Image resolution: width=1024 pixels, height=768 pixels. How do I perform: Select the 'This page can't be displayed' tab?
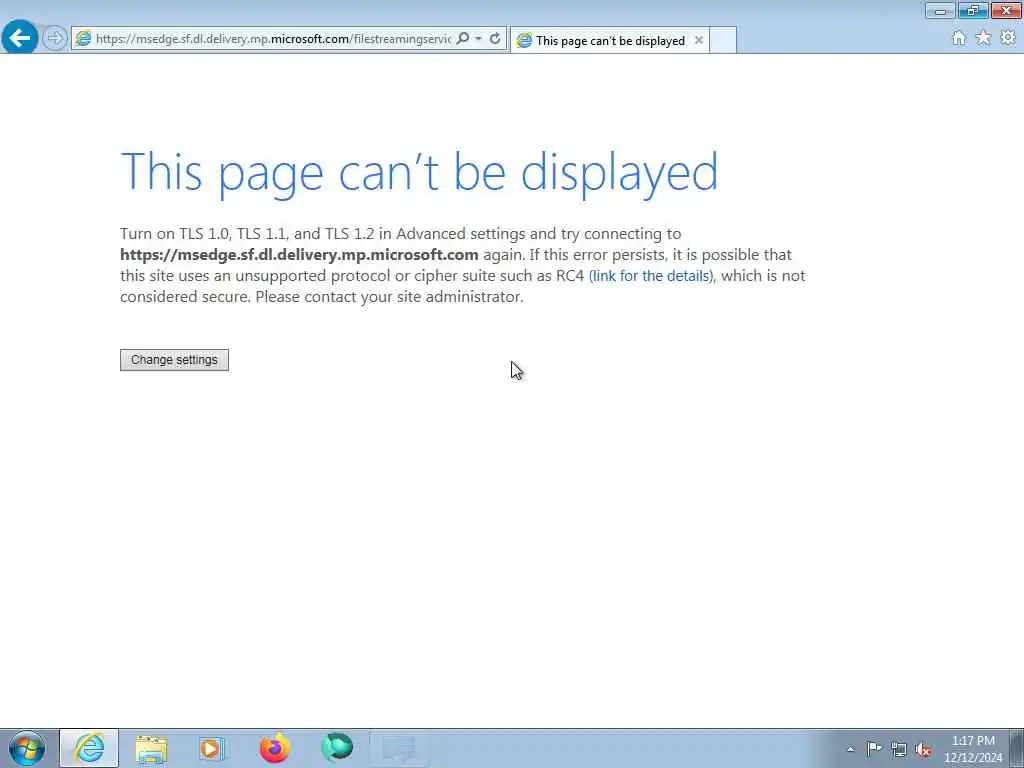pyautogui.click(x=609, y=40)
